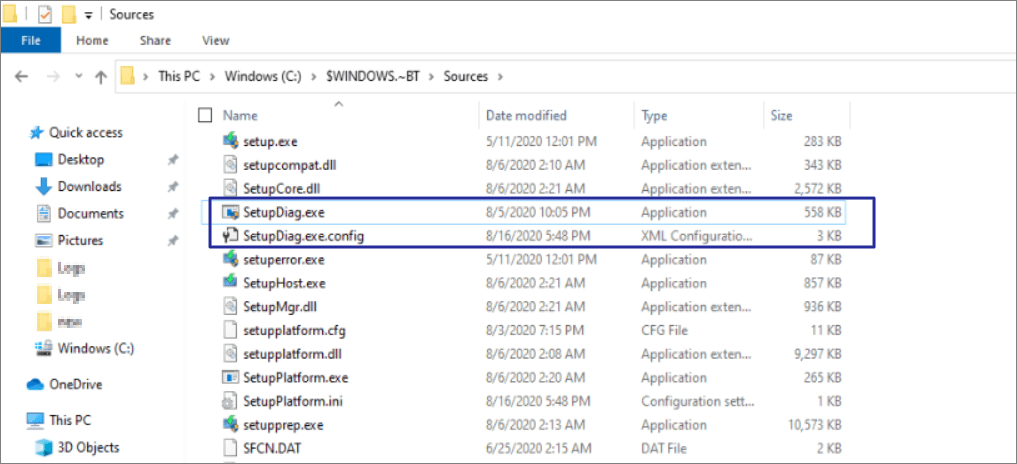Click the SetupHost.exe file icon
The image size is (1017, 464).
coord(231,283)
